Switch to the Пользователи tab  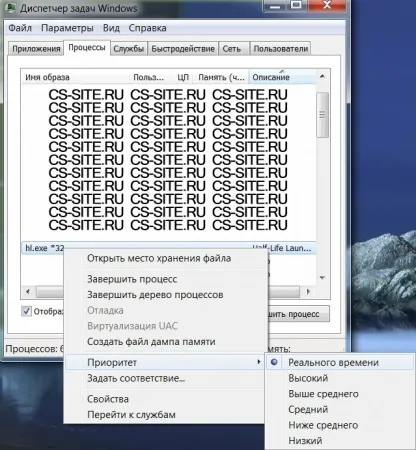280,49
